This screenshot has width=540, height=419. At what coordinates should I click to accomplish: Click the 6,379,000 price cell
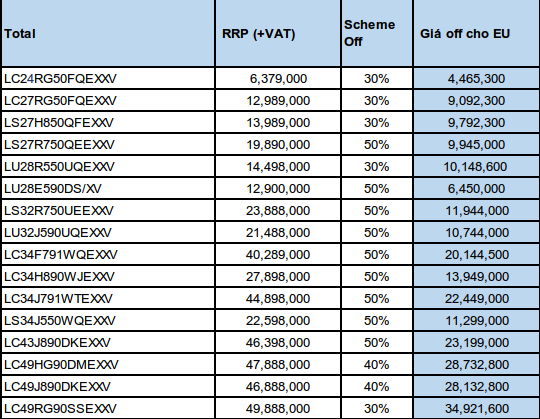coord(278,78)
